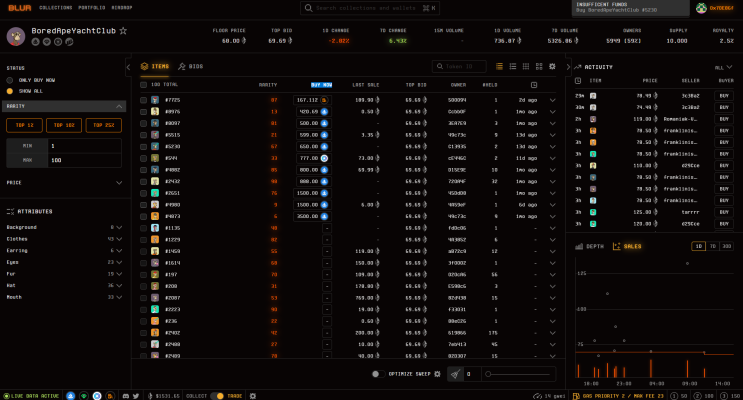Click the Blur logo
The height and width of the screenshot is (400, 743).
20,8
